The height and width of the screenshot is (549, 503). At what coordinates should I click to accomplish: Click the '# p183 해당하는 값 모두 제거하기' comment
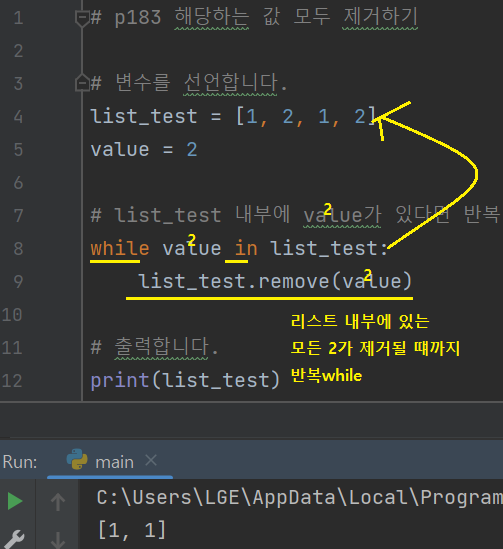[x=254, y=17]
